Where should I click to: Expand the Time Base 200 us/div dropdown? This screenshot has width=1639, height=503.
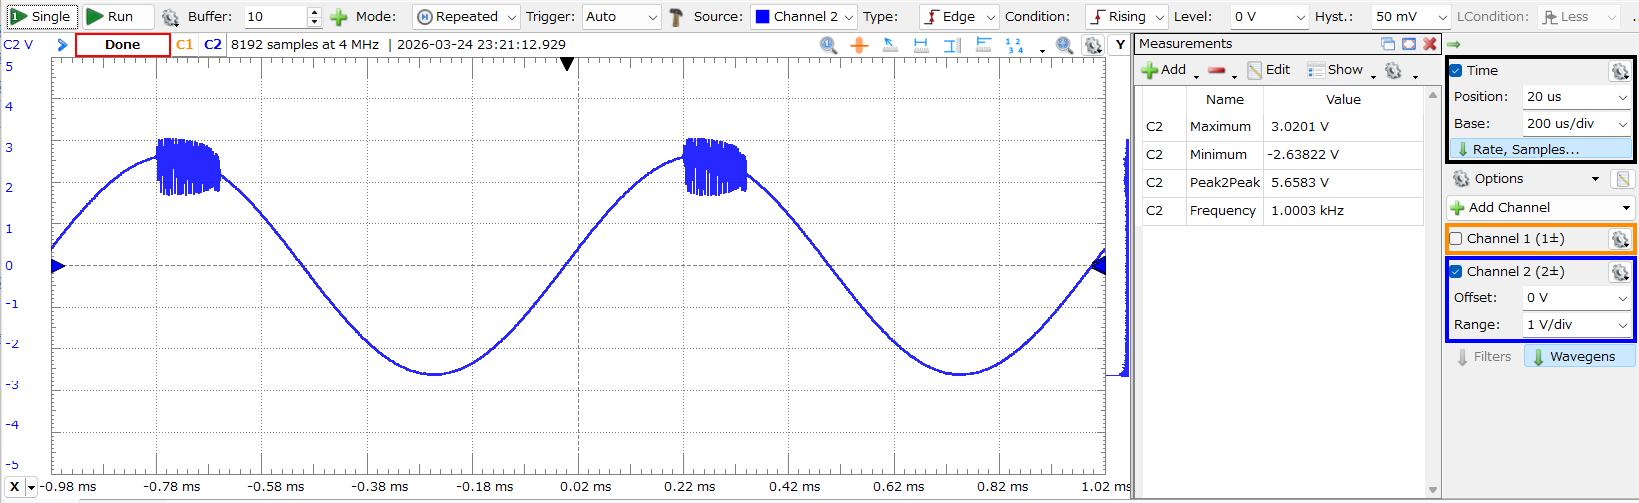click(1576, 124)
